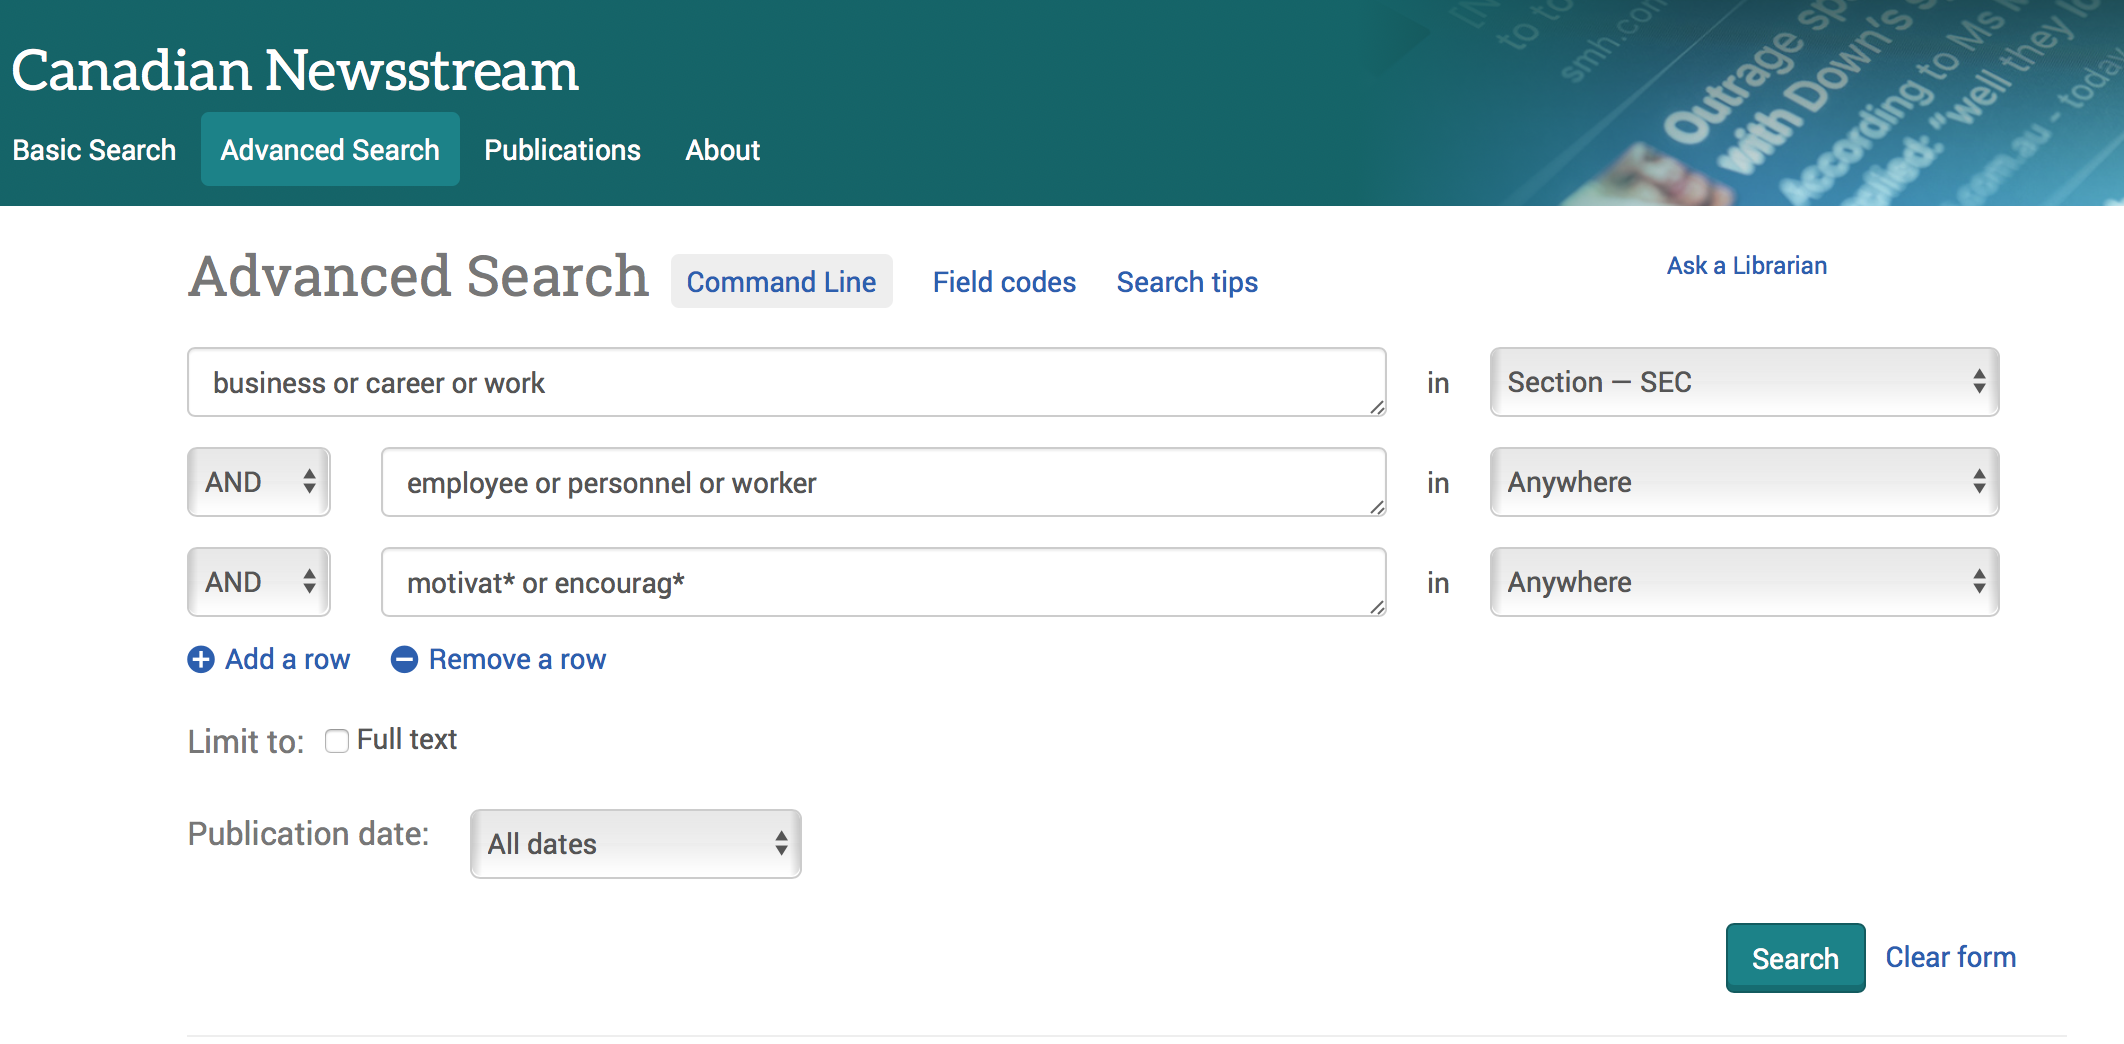Click the Full text label
The image size is (2124, 1044).
tap(406, 740)
